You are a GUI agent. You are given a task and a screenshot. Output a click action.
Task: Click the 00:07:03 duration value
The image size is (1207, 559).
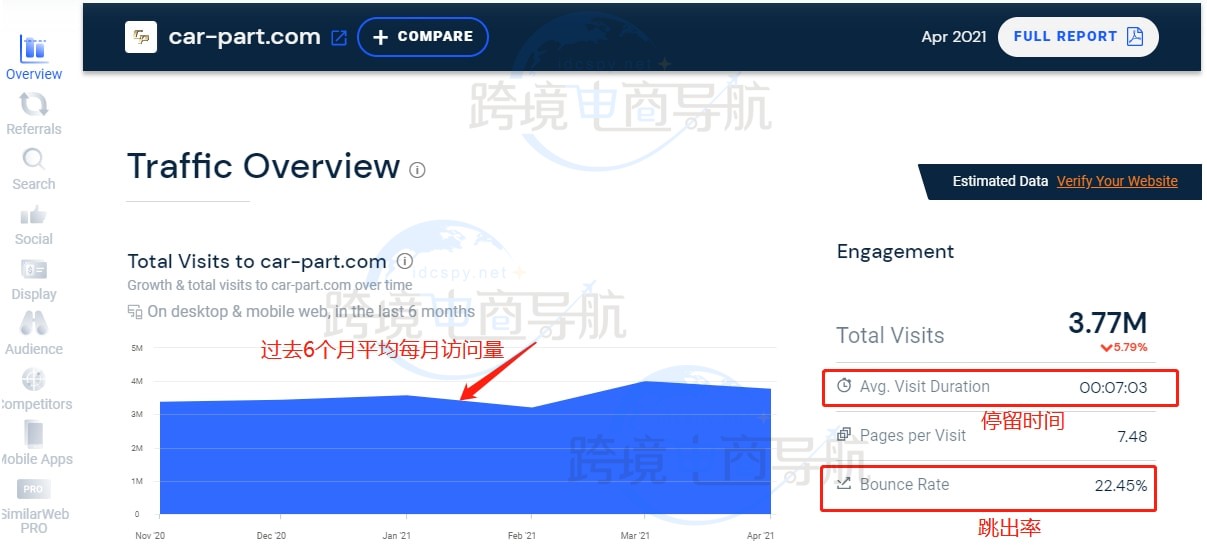click(x=1113, y=387)
